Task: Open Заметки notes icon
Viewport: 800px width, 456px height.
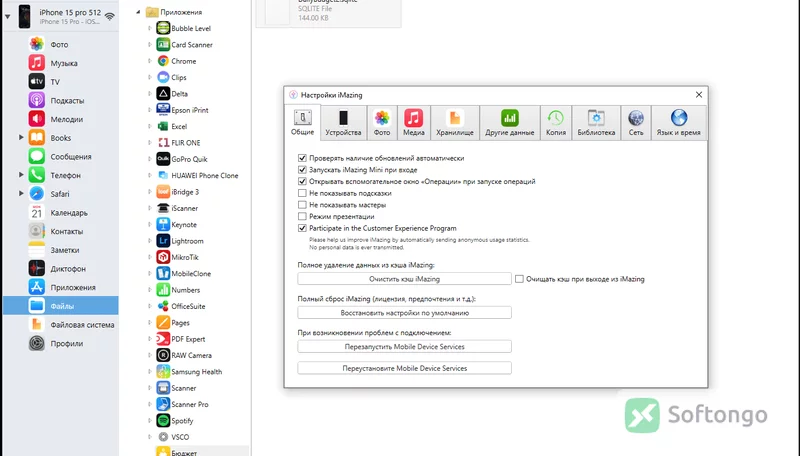Action: pos(36,250)
